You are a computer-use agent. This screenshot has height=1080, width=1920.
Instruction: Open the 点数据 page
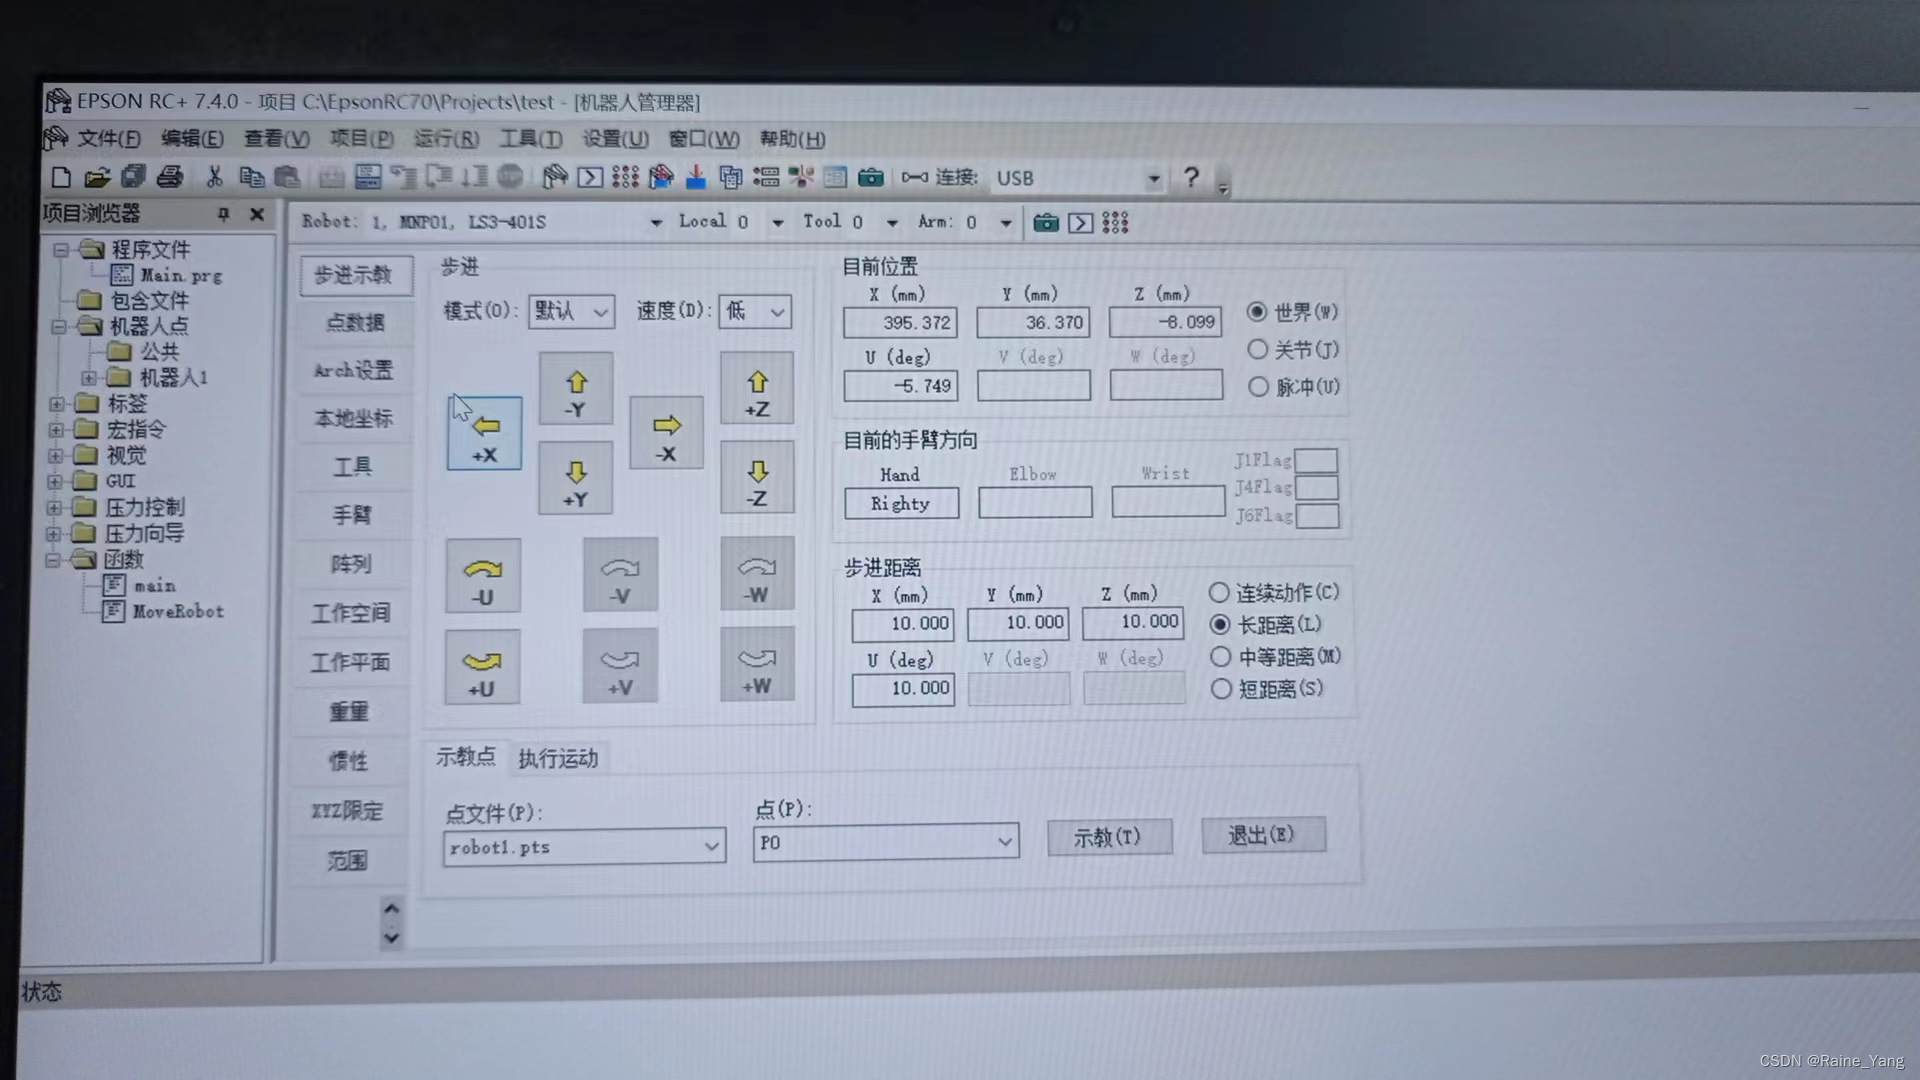pyautogui.click(x=355, y=322)
